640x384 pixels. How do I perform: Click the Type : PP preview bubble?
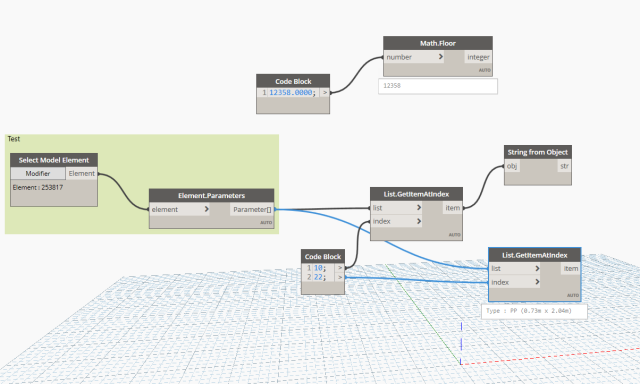coord(534,311)
